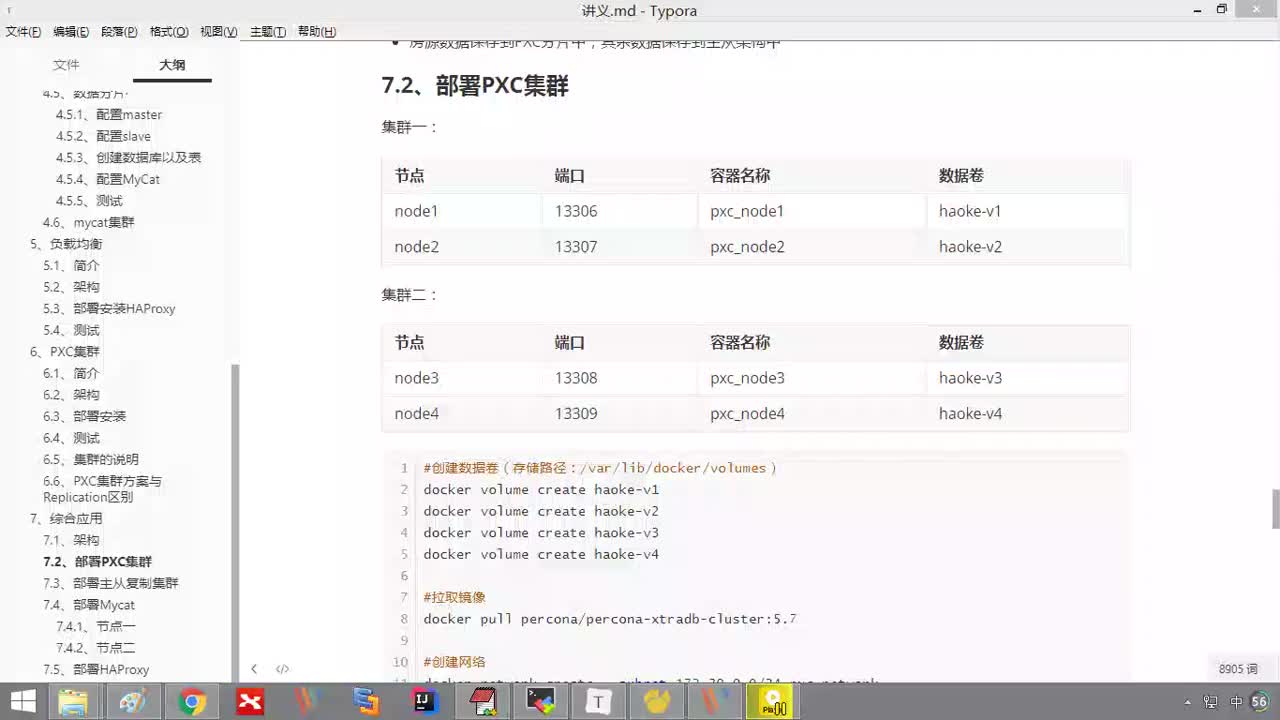This screenshot has width=1280, height=720.
Task: Click table cell 13307
Action: pos(576,247)
